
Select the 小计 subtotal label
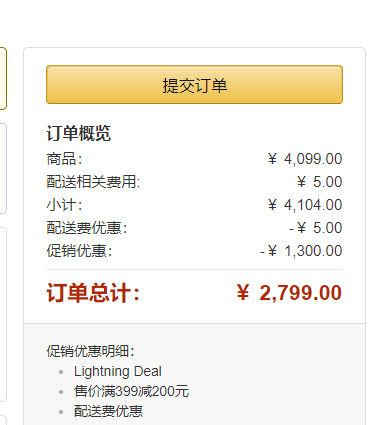[x=64, y=205]
